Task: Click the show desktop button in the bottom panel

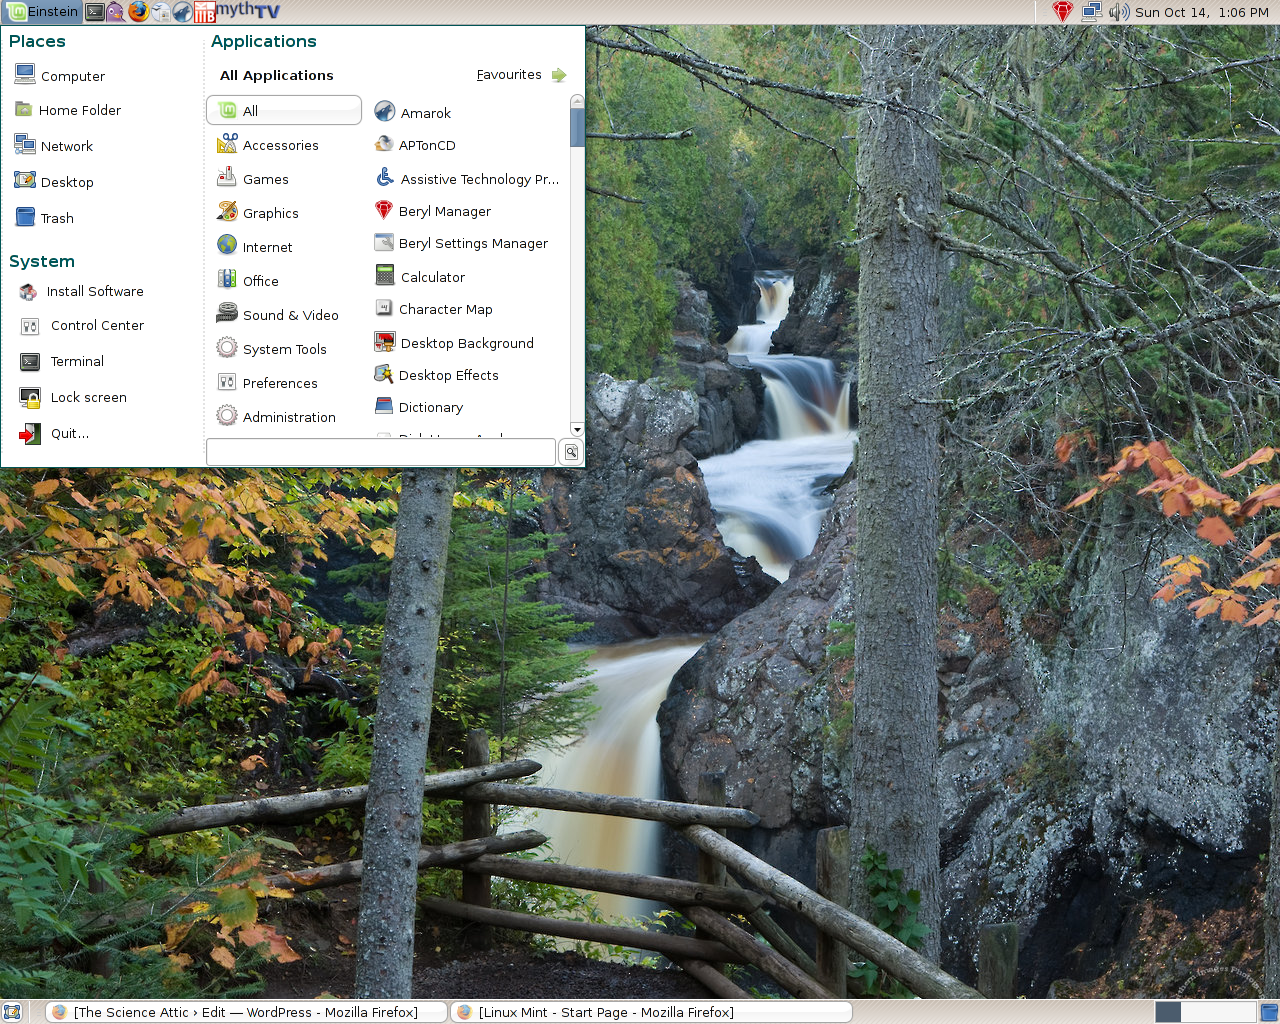Action: pos(12,1012)
